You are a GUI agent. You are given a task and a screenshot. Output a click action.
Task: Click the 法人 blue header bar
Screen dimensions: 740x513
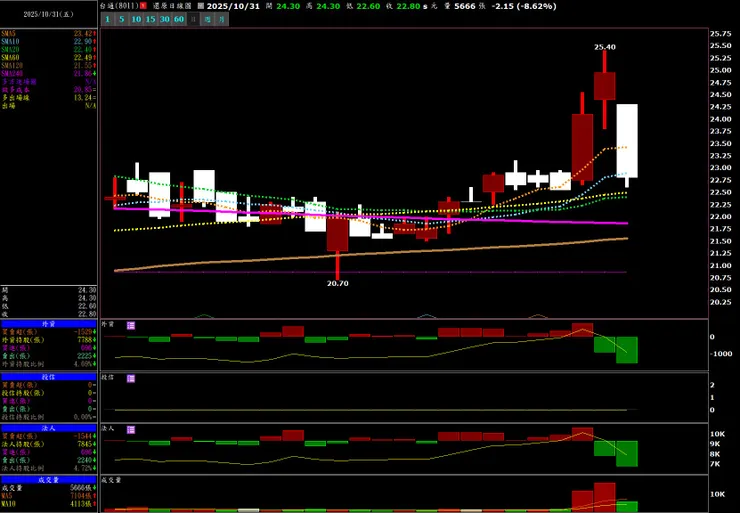pyautogui.click(x=49, y=429)
